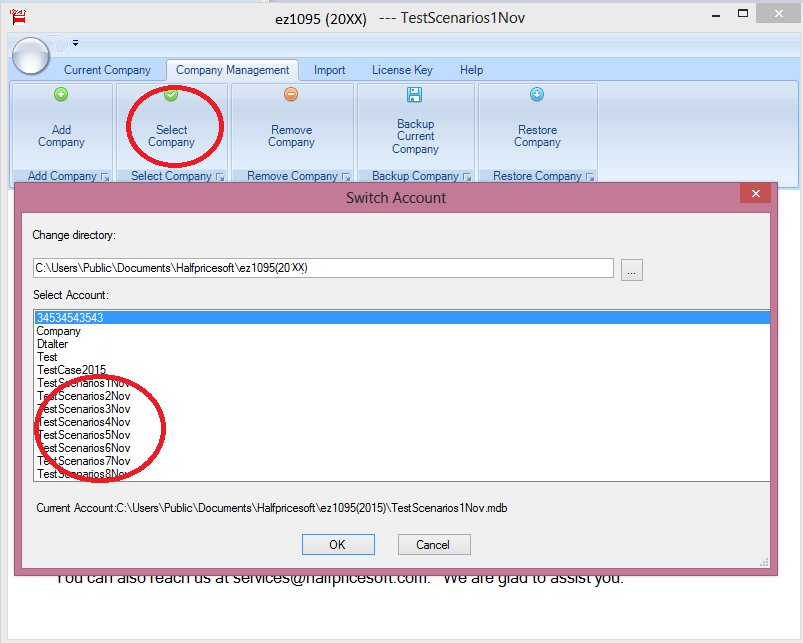Click the orange Remove Company icon

coord(291,95)
